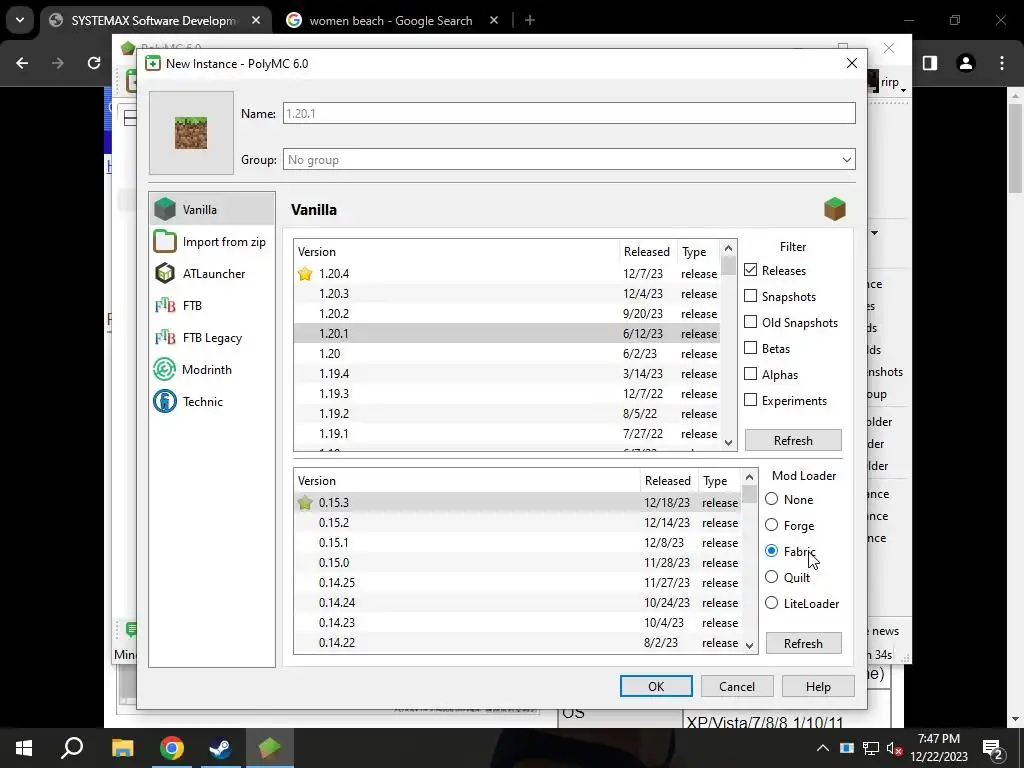Open Steam from the taskbar
Image resolution: width=1024 pixels, height=768 pixels.
[x=220, y=748]
